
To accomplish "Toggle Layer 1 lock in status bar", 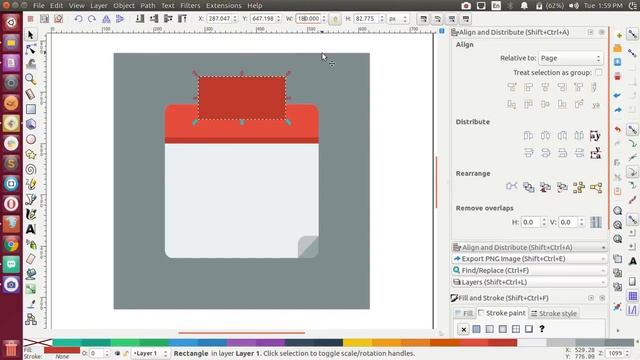I will pos(125,353).
